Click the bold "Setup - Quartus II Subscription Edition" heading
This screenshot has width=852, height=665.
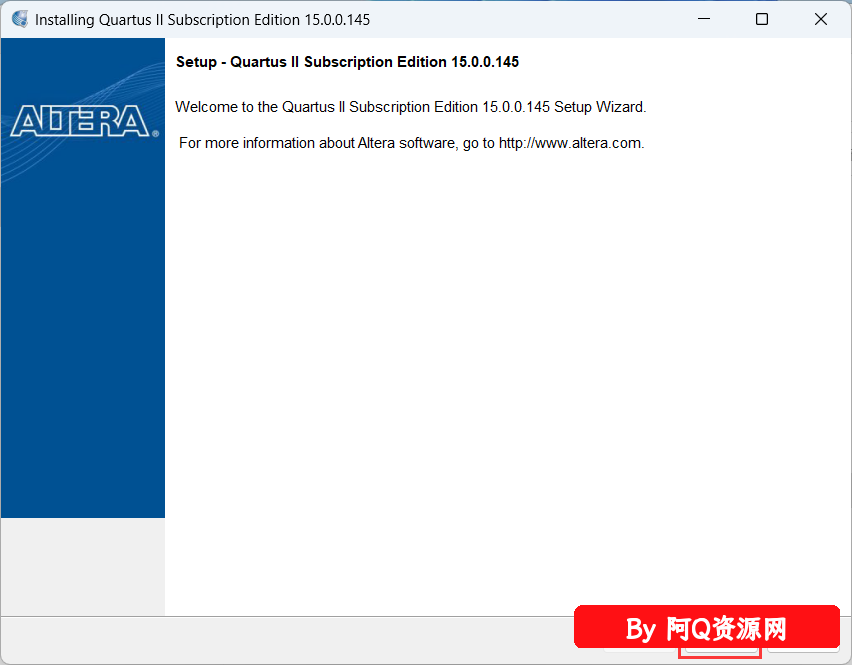(x=347, y=62)
